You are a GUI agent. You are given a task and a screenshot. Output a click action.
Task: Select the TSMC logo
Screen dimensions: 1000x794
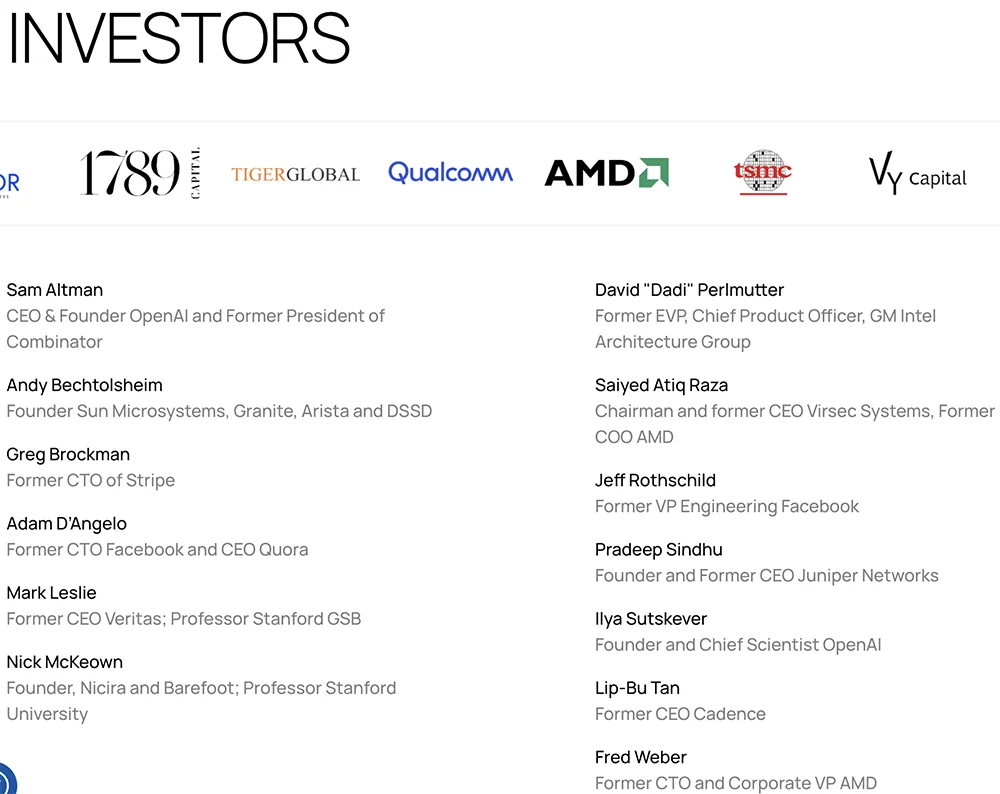coord(762,173)
